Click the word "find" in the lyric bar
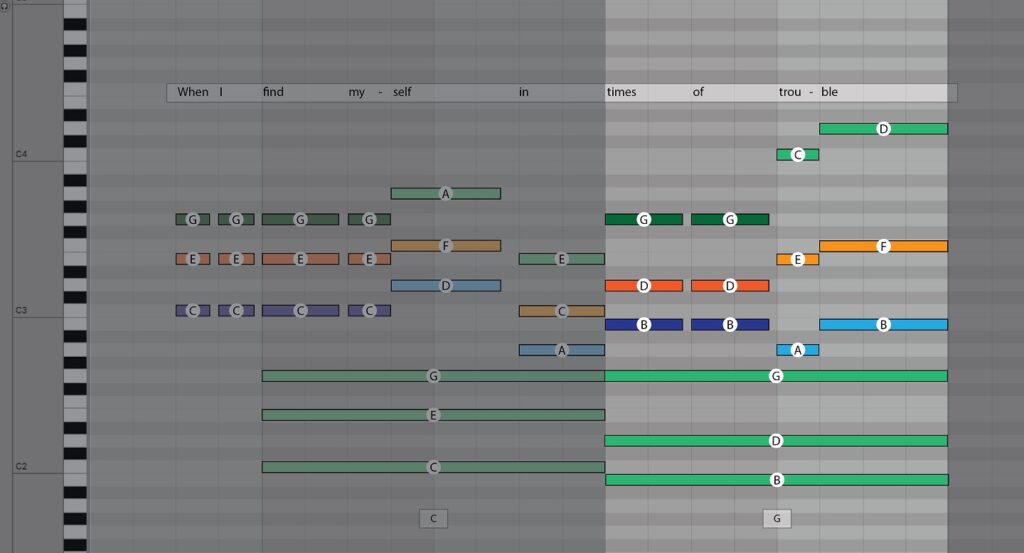1024x553 pixels. tap(273, 93)
